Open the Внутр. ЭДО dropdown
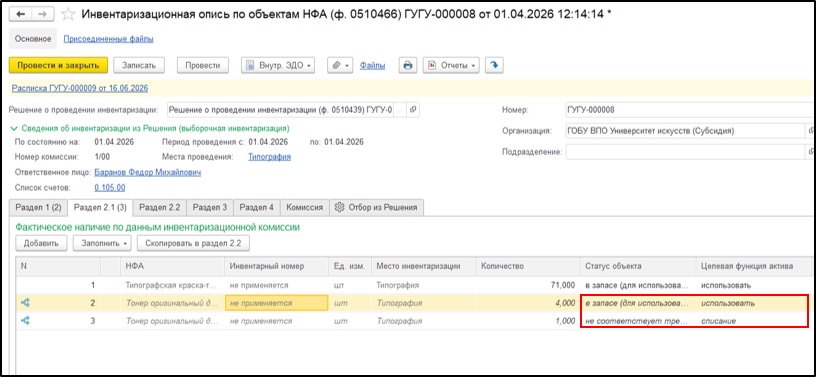The width and height of the screenshot is (816, 377). [278, 65]
